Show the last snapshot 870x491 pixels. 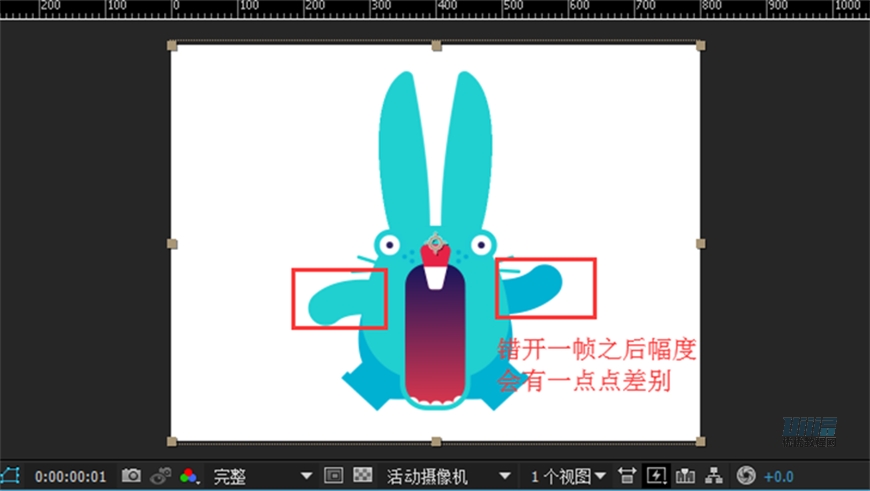pos(160,475)
